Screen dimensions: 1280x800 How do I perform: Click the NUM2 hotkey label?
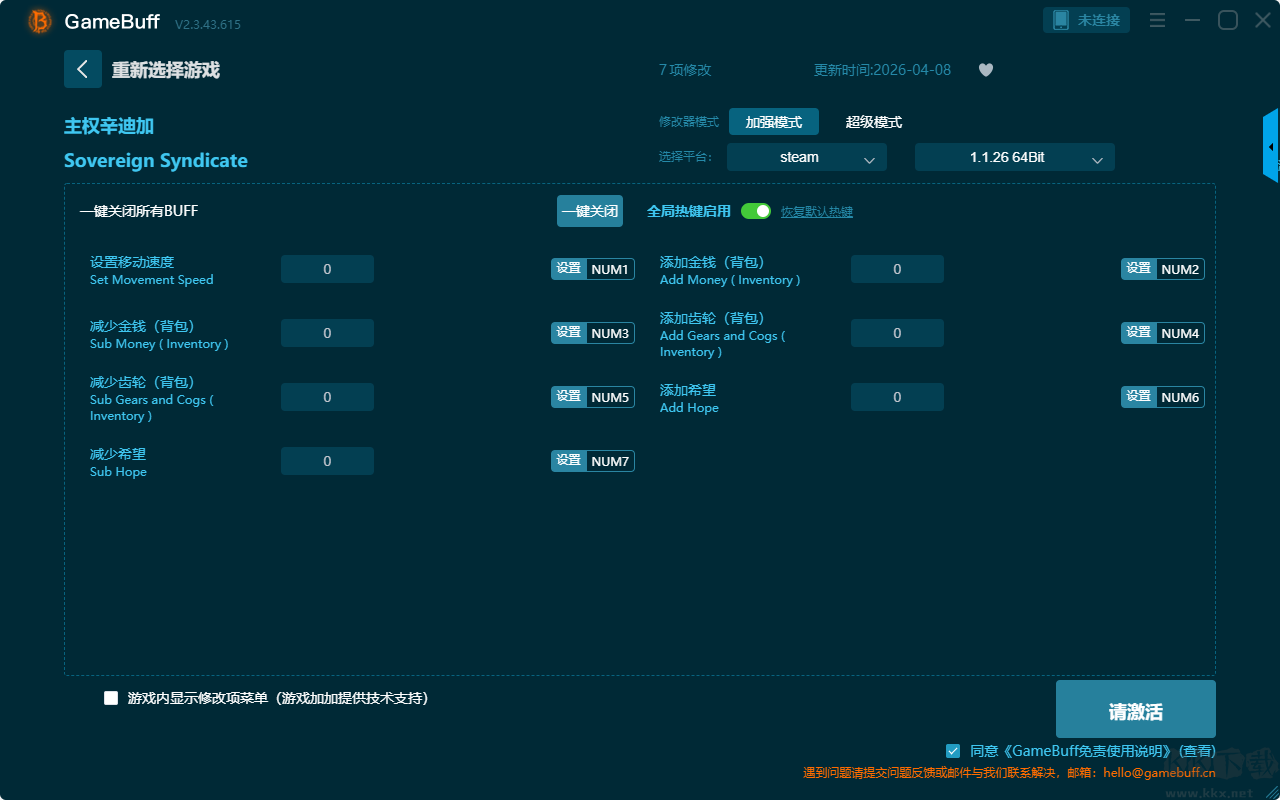coord(1180,269)
